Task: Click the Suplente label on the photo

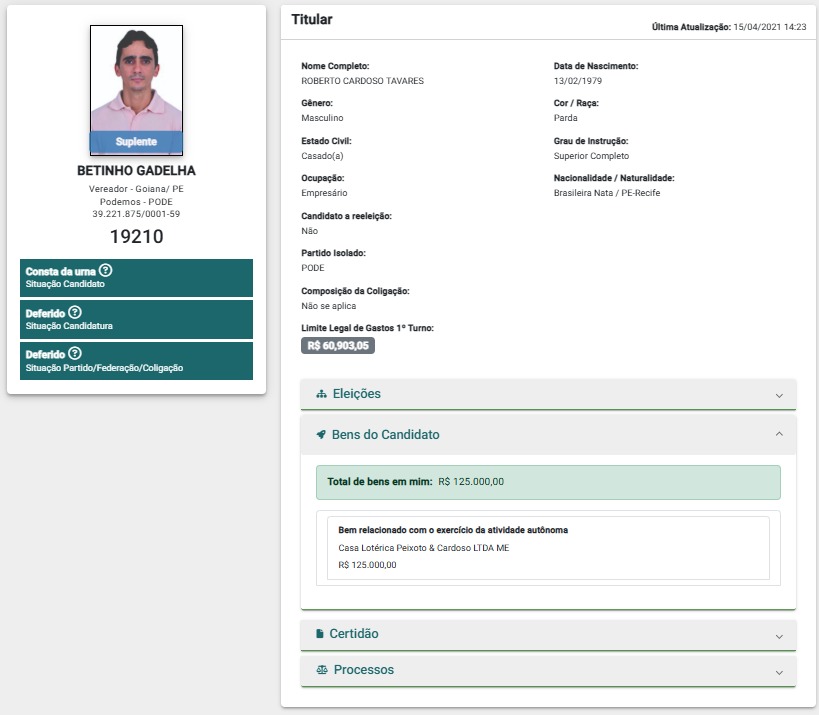Action: coord(136,142)
